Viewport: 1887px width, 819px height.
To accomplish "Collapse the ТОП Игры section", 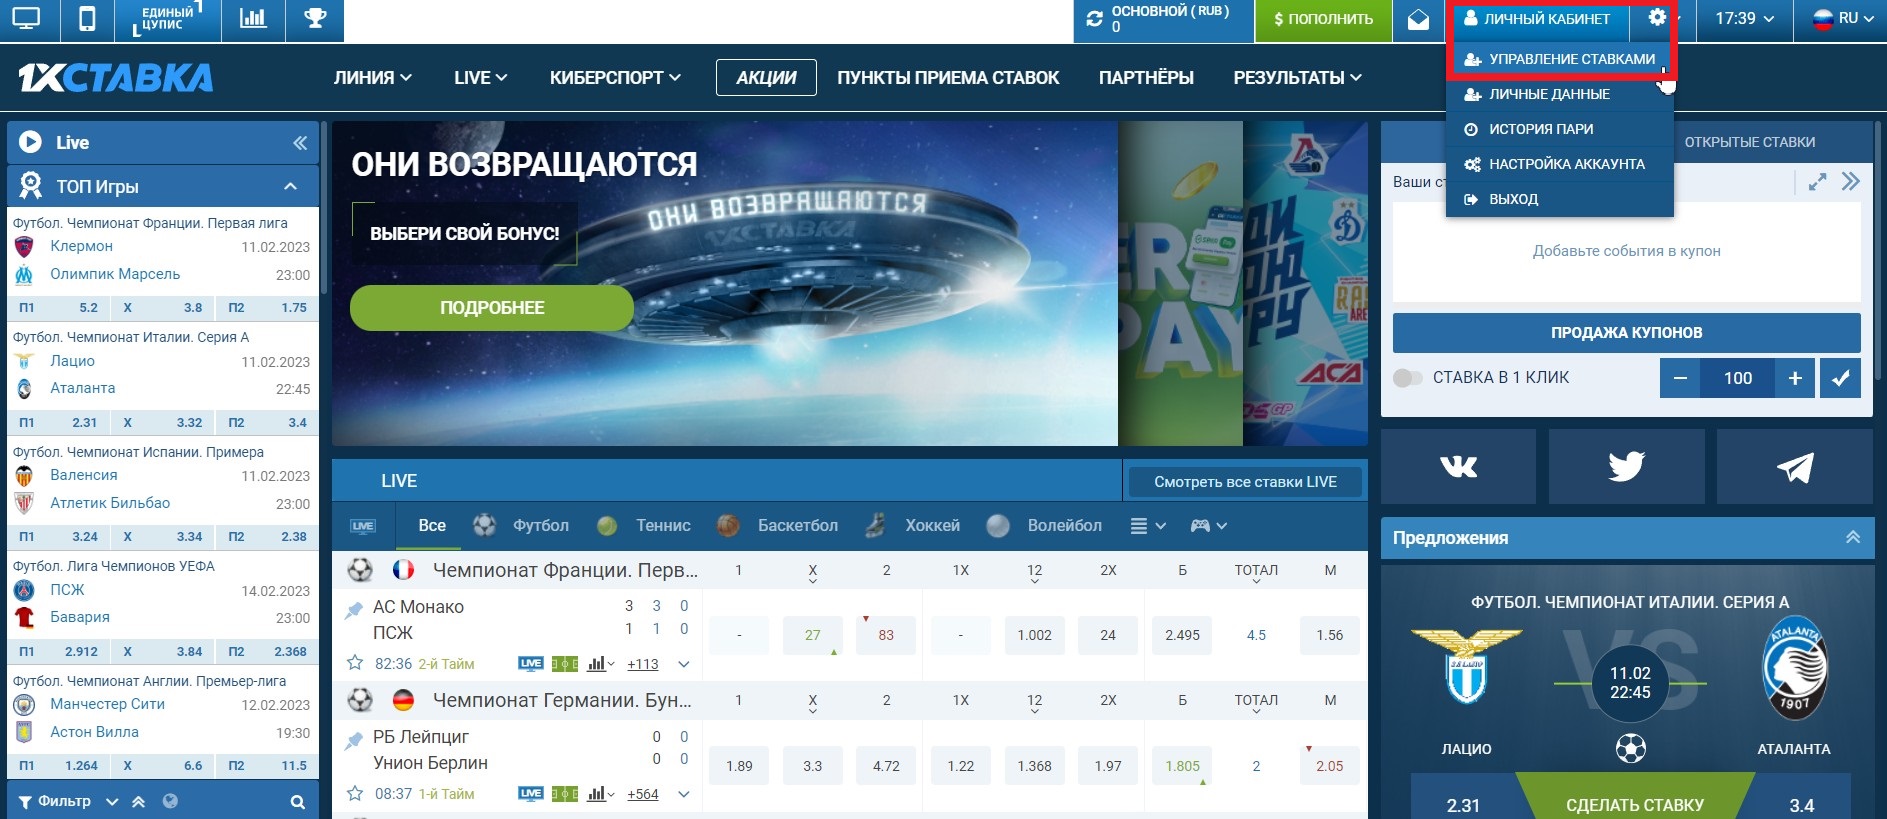I will tap(290, 186).
